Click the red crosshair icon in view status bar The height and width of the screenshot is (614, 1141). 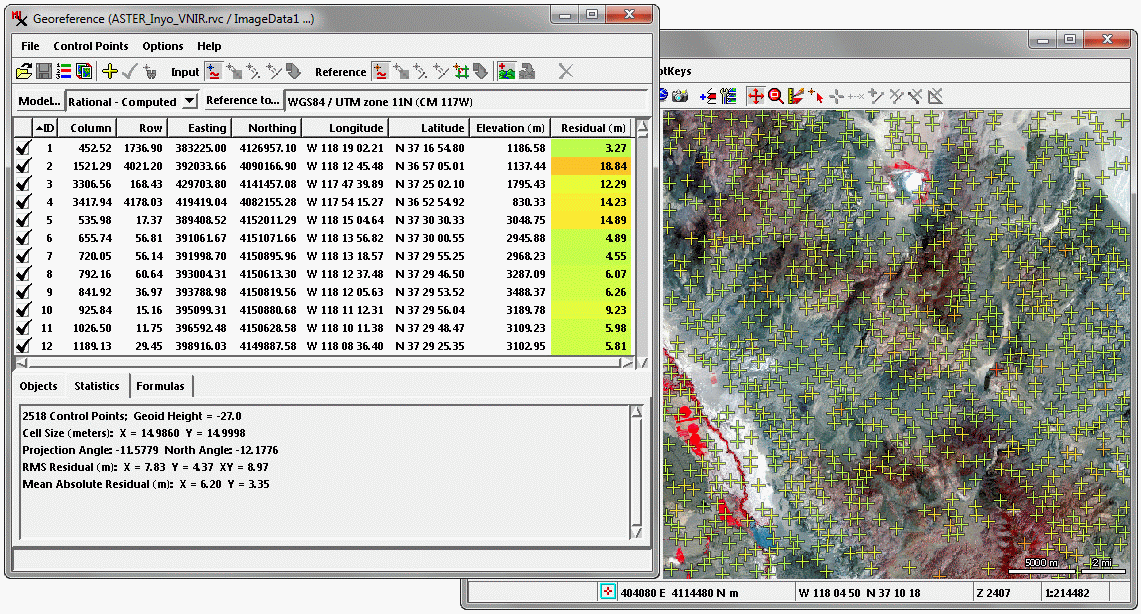pos(608,592)
